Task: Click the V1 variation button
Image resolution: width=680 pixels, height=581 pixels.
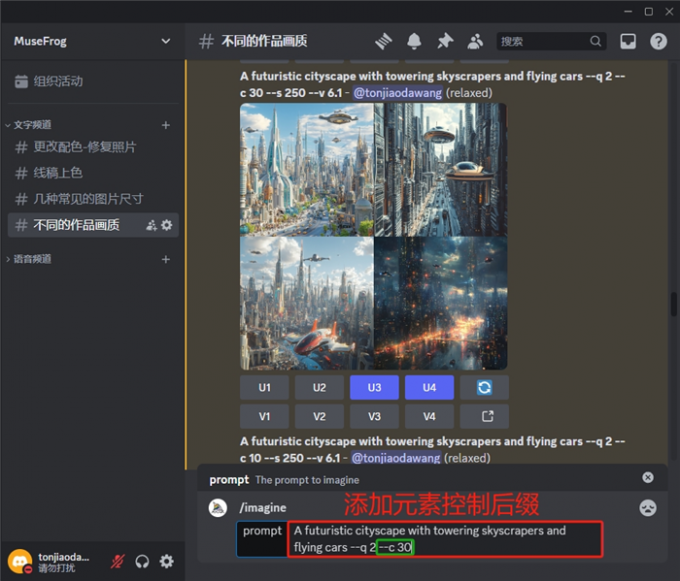Action: tap(265, 416)
